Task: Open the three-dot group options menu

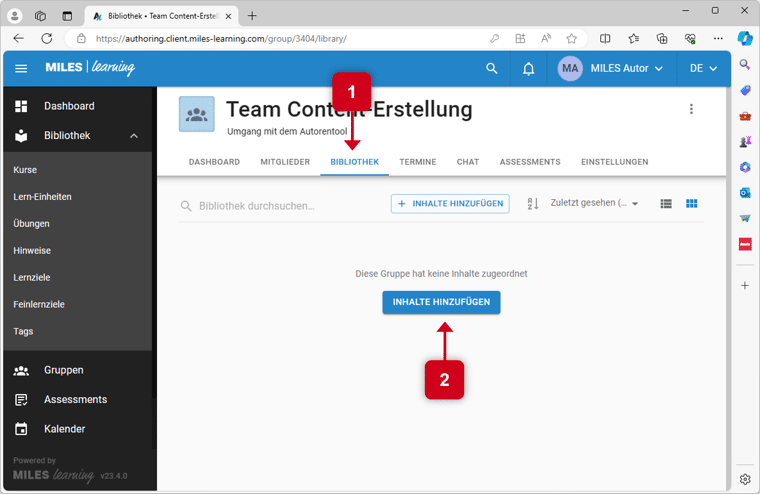Action: [691, 109]
